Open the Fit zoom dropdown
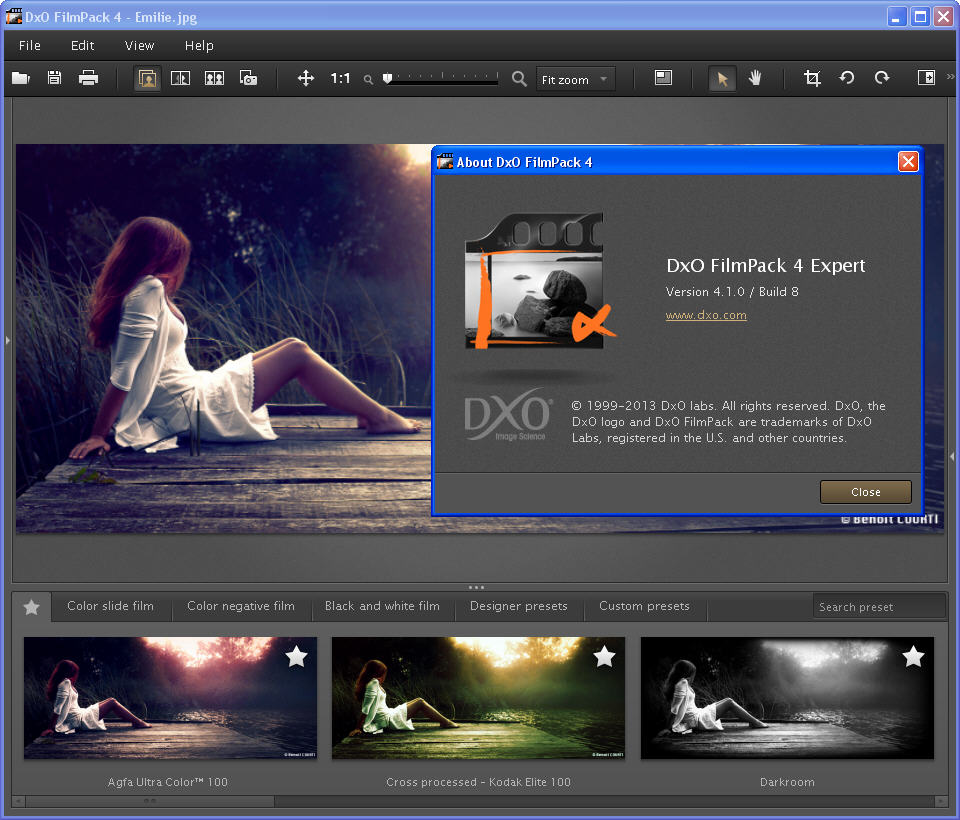 tap(576, 80)
